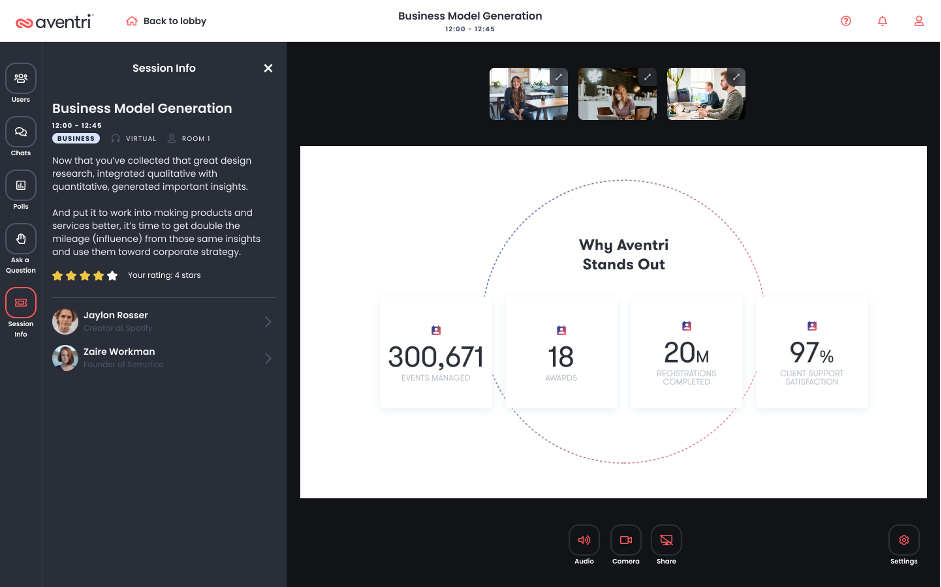
Task: Open notifications via the bell icon
Action: (882, 20)
